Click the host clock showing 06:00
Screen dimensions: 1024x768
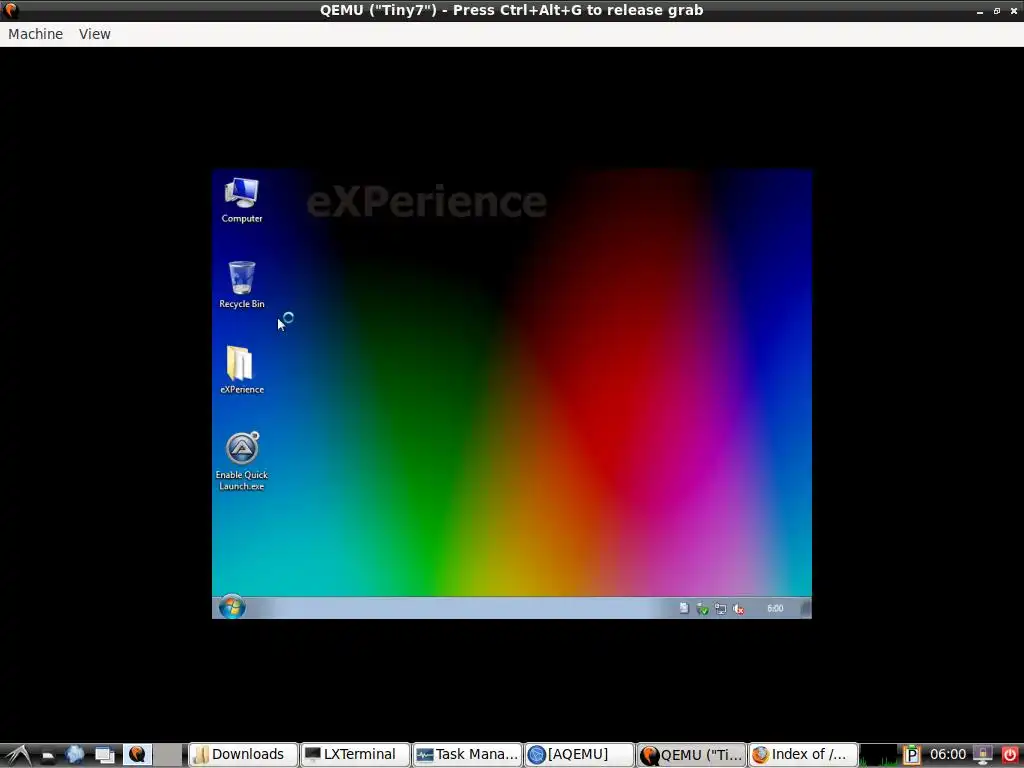[948, 754]
